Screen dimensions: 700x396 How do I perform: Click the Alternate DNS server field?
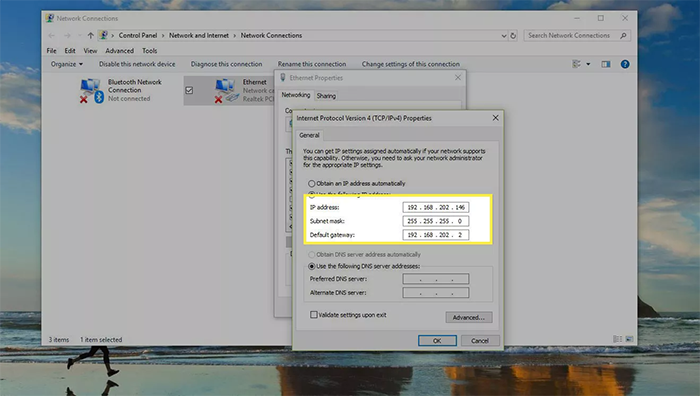[x=436, y=293]
